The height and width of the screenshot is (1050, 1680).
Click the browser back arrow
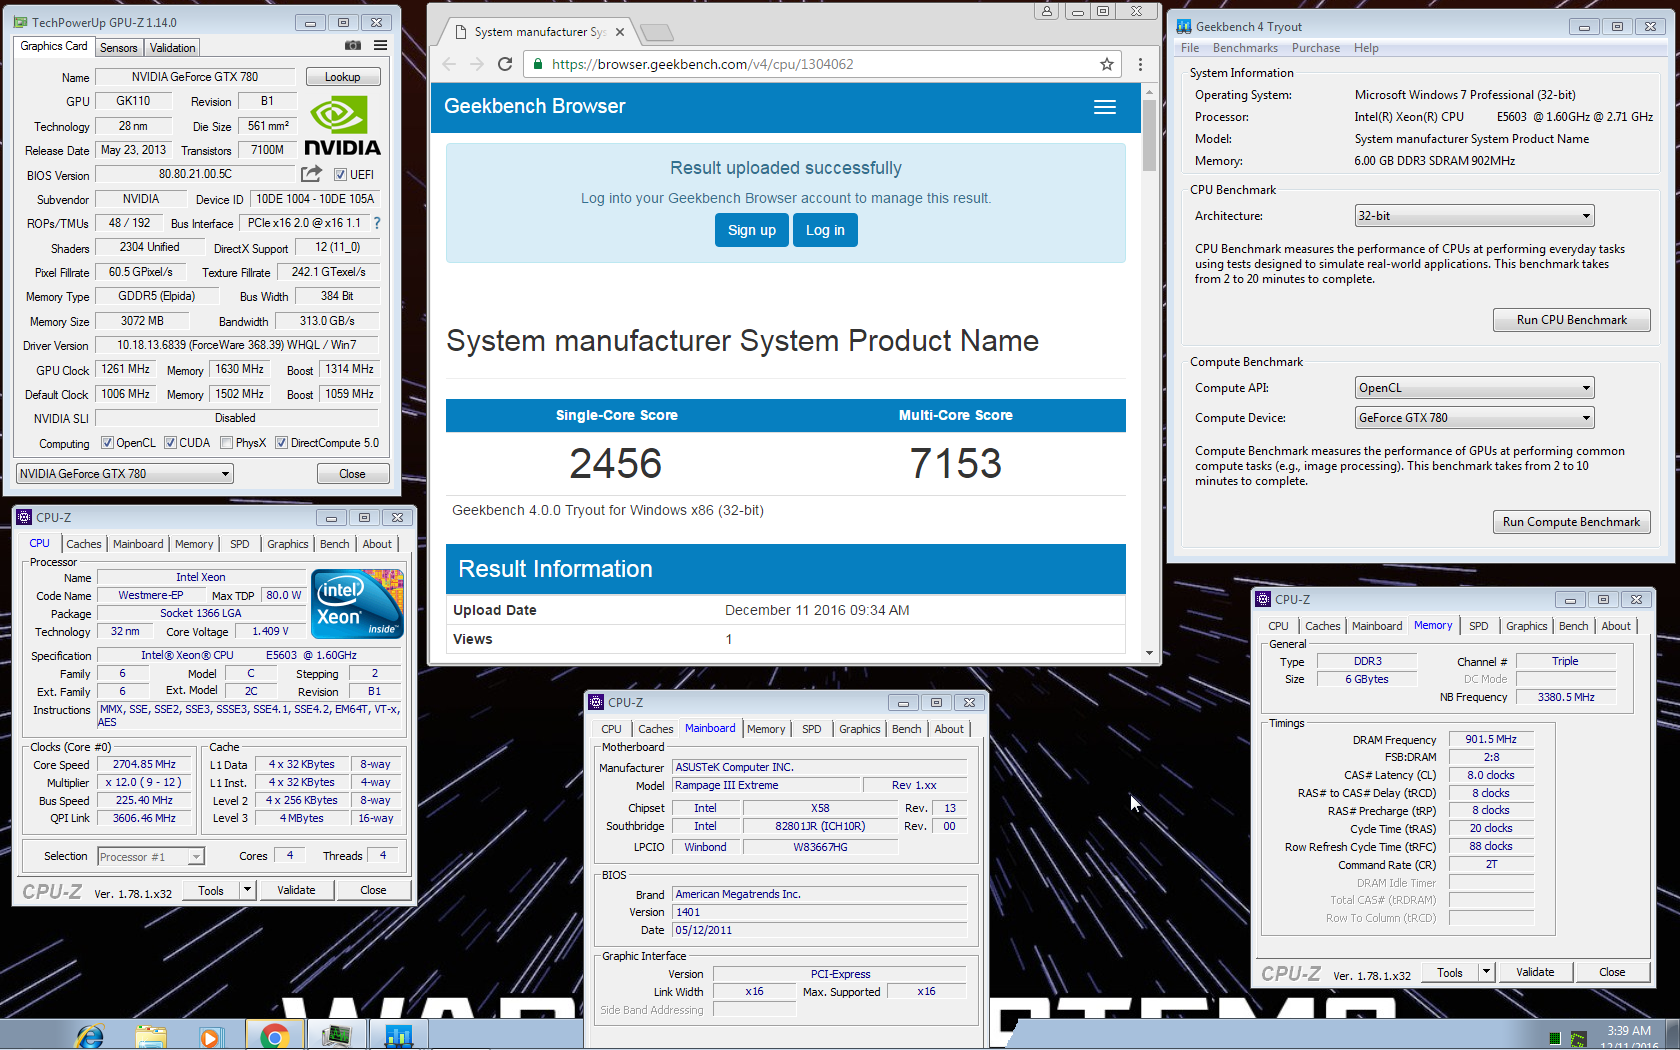pos(449,64)
